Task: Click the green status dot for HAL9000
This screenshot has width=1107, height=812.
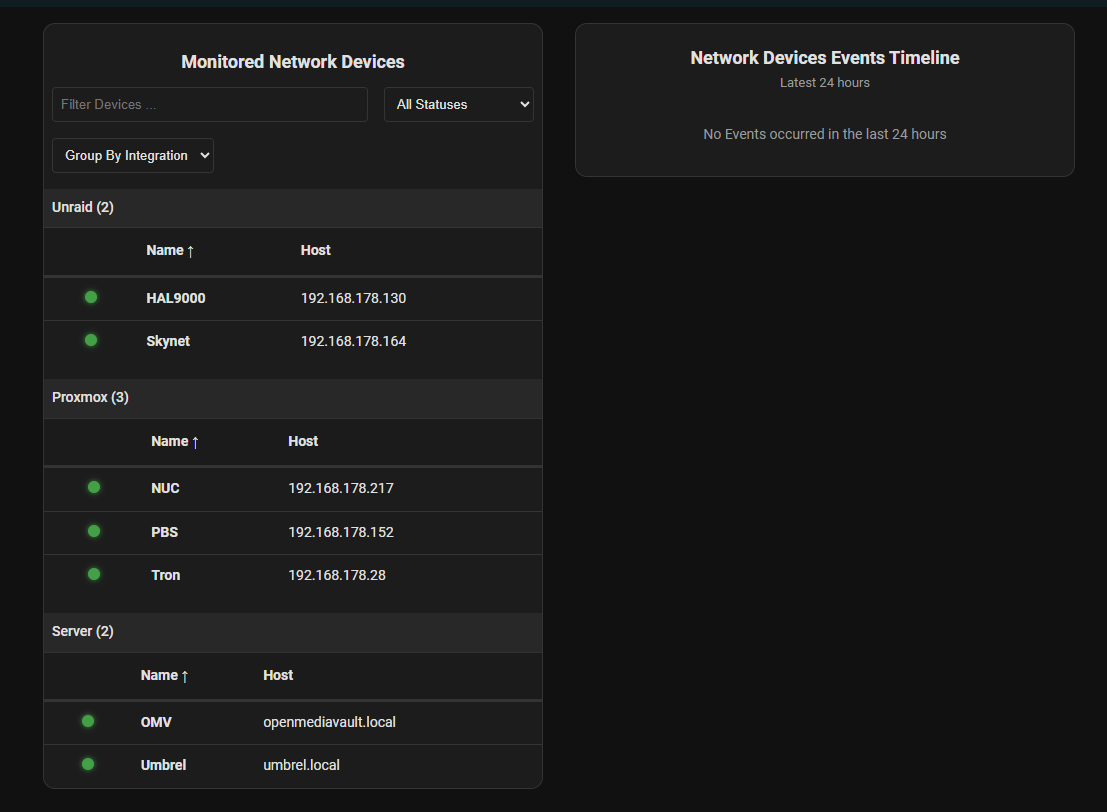Action: [91, 297]
